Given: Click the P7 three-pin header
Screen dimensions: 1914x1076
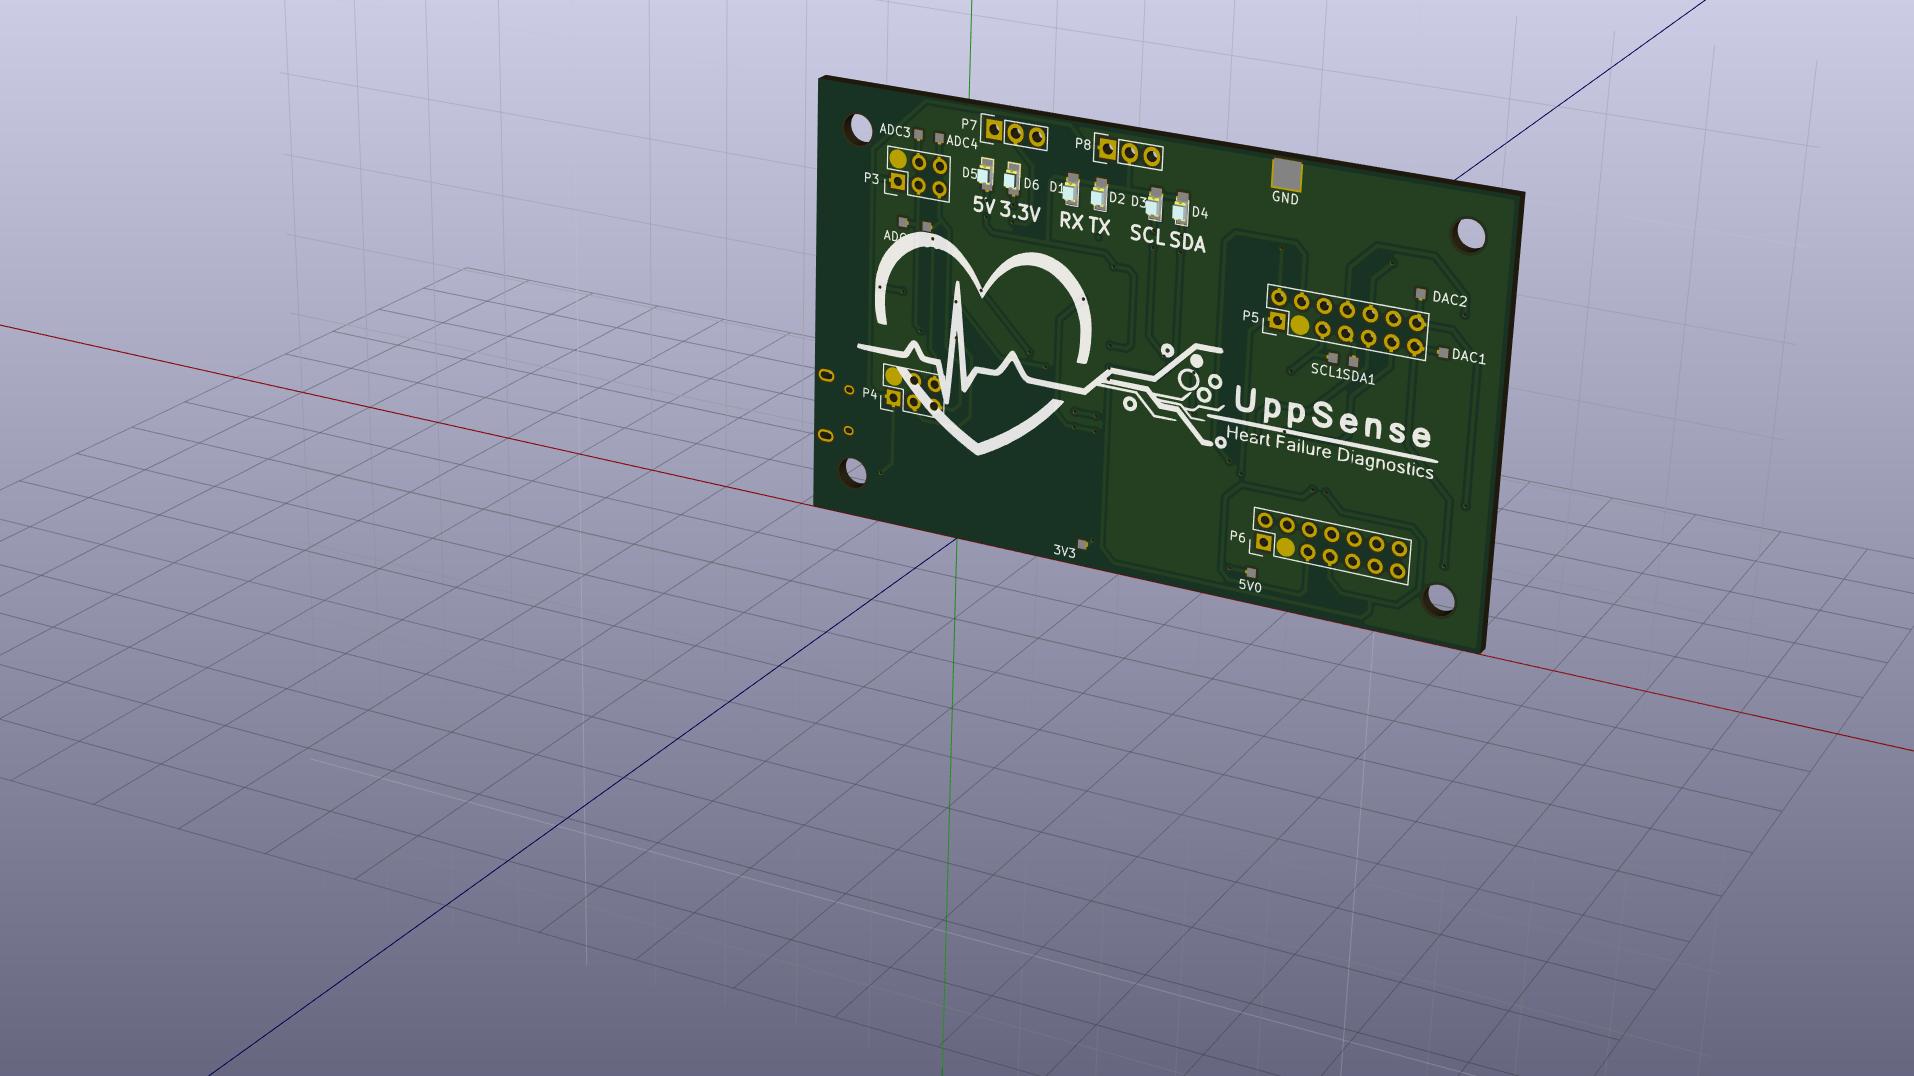Looking at the screenshot, I should click(1015, 133).
